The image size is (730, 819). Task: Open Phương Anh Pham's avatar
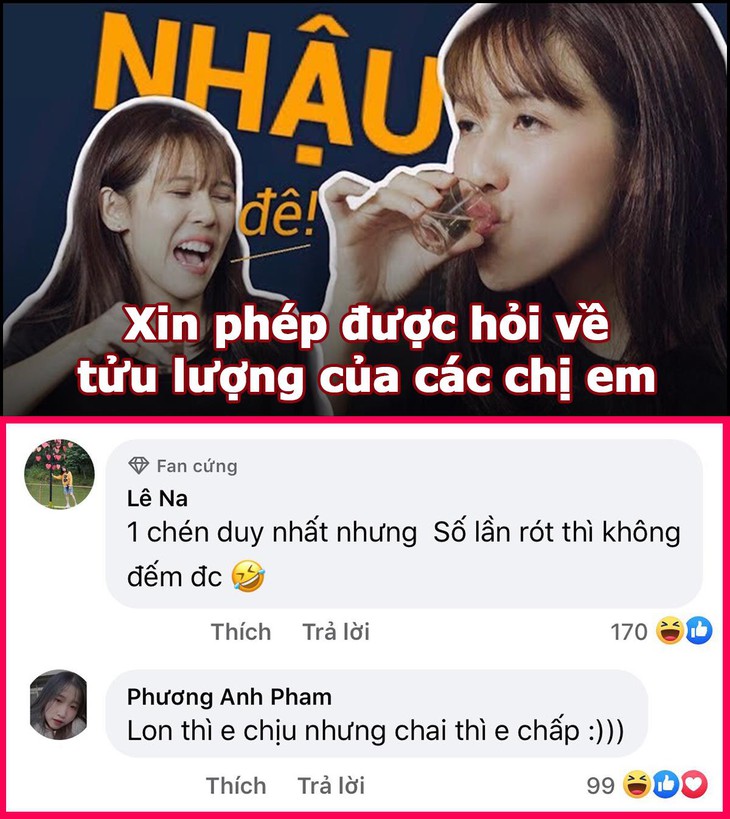click(x=58, y=705)
